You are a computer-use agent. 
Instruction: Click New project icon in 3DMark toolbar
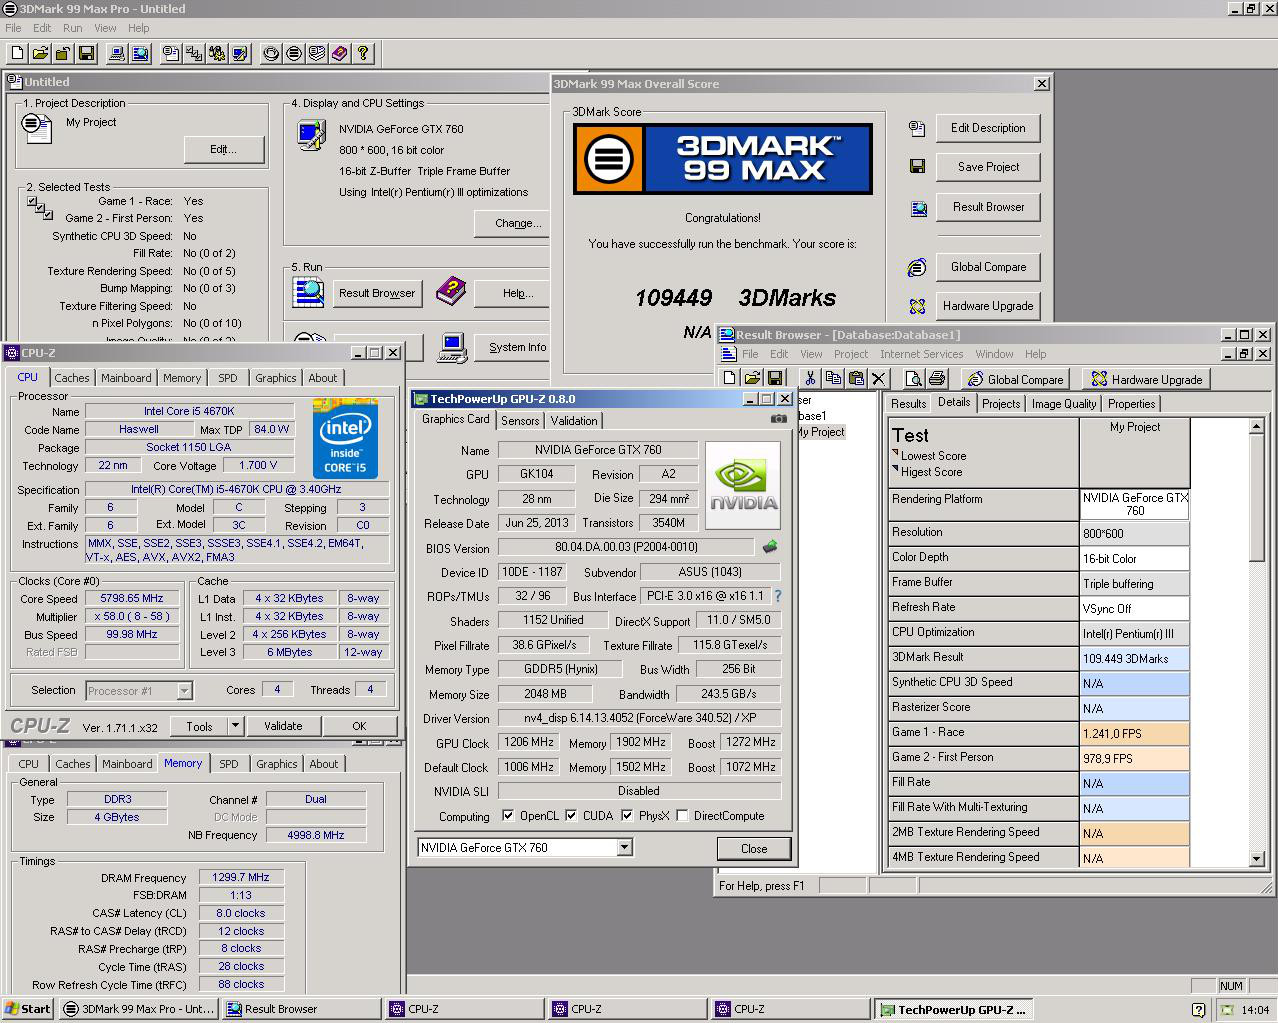pyautogui.click(x=17, y=53)
